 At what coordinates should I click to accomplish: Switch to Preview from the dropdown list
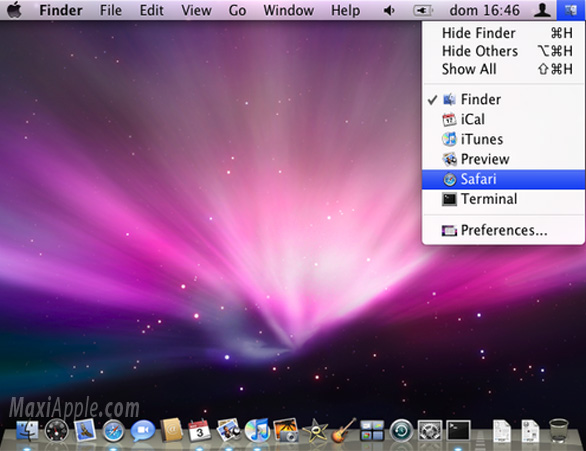tap(503, 159)
